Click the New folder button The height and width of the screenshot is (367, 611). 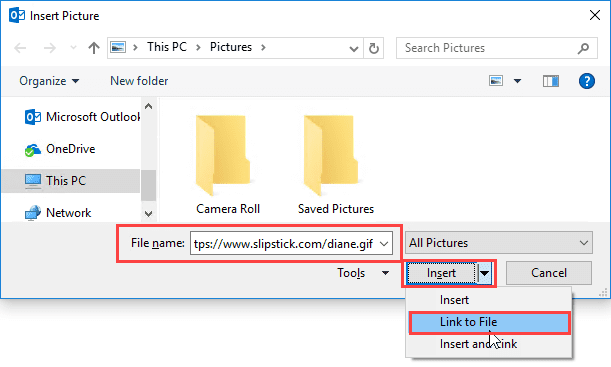[x=139, y=81]
